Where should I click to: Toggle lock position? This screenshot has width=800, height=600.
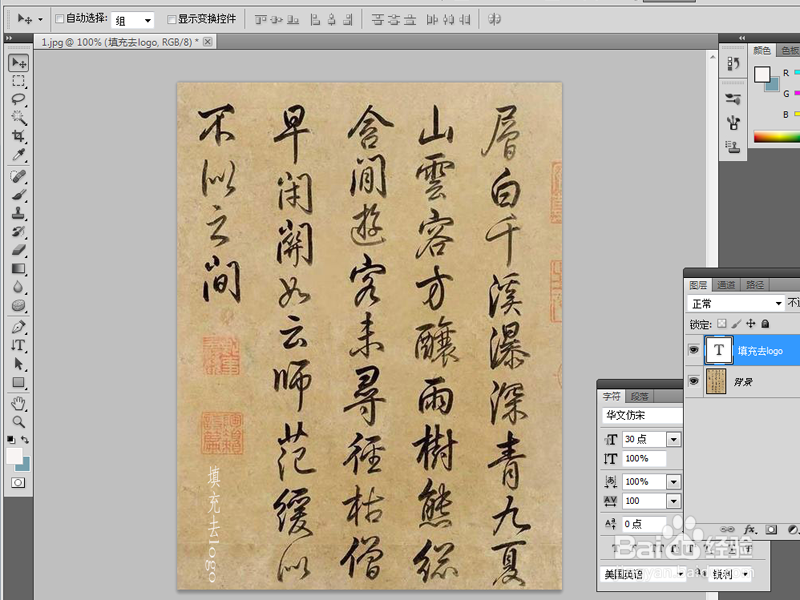click(x=751, y=323)
